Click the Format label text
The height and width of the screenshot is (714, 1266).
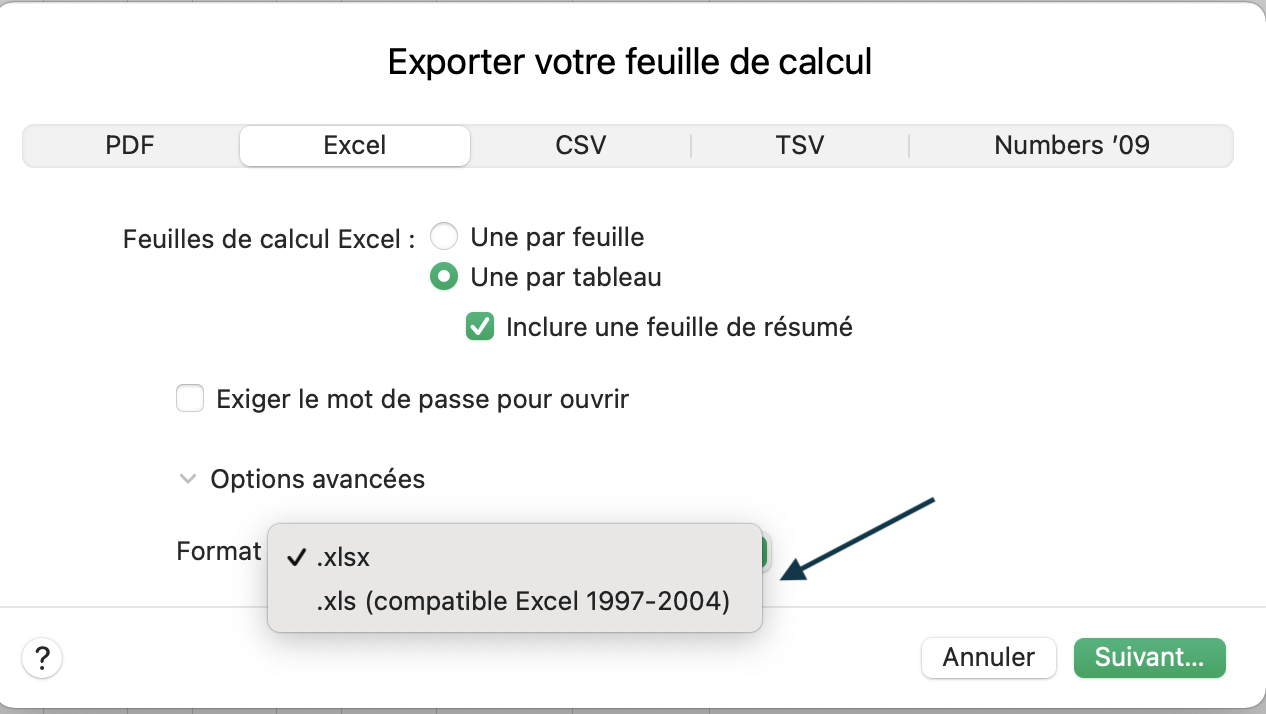click(x=218, y=551)
